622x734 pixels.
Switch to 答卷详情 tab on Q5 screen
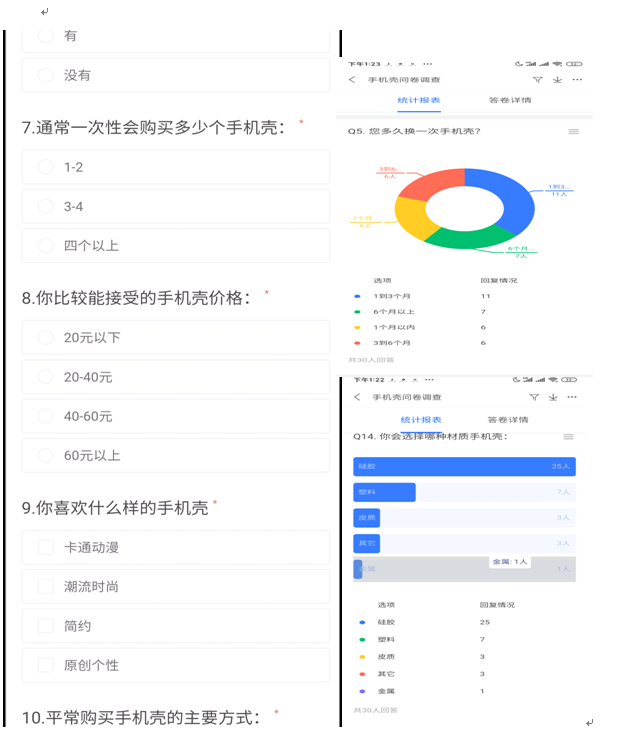coord(509,100)
